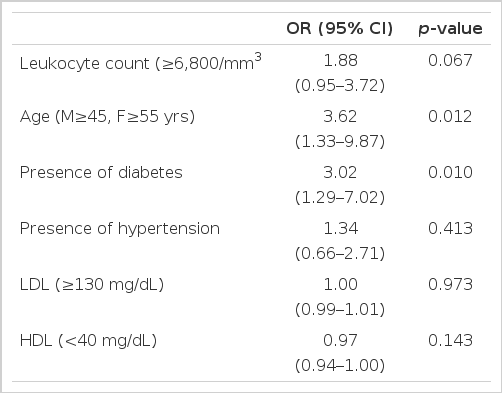
Task: Click the 0.97 odds ratio for HDL
Action: click(x=340, y=340)
